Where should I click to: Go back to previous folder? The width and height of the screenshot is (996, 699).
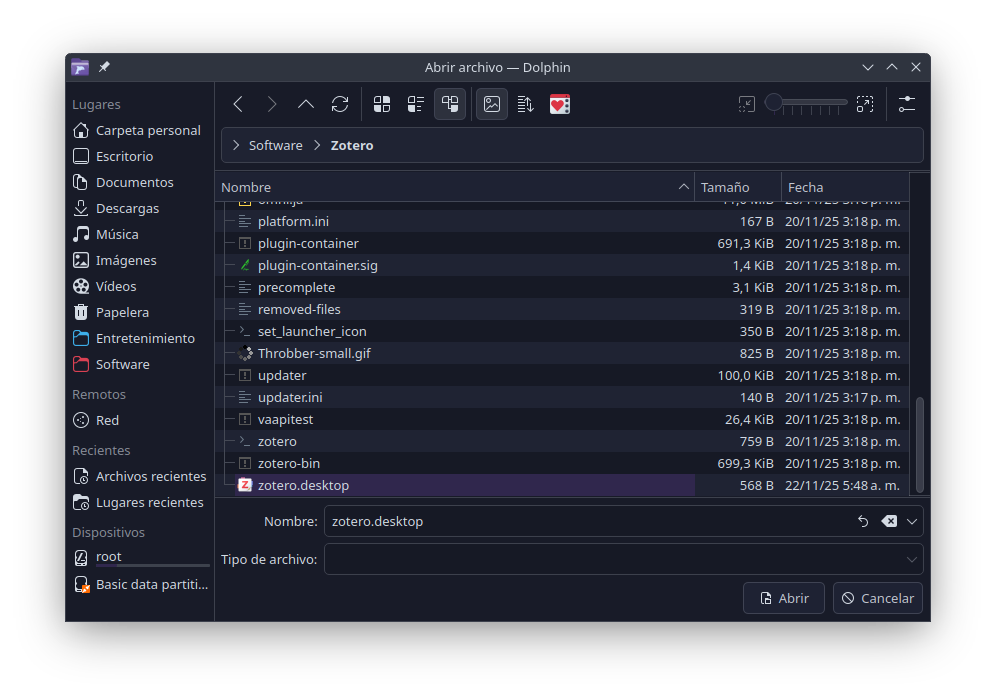[238, 104]
